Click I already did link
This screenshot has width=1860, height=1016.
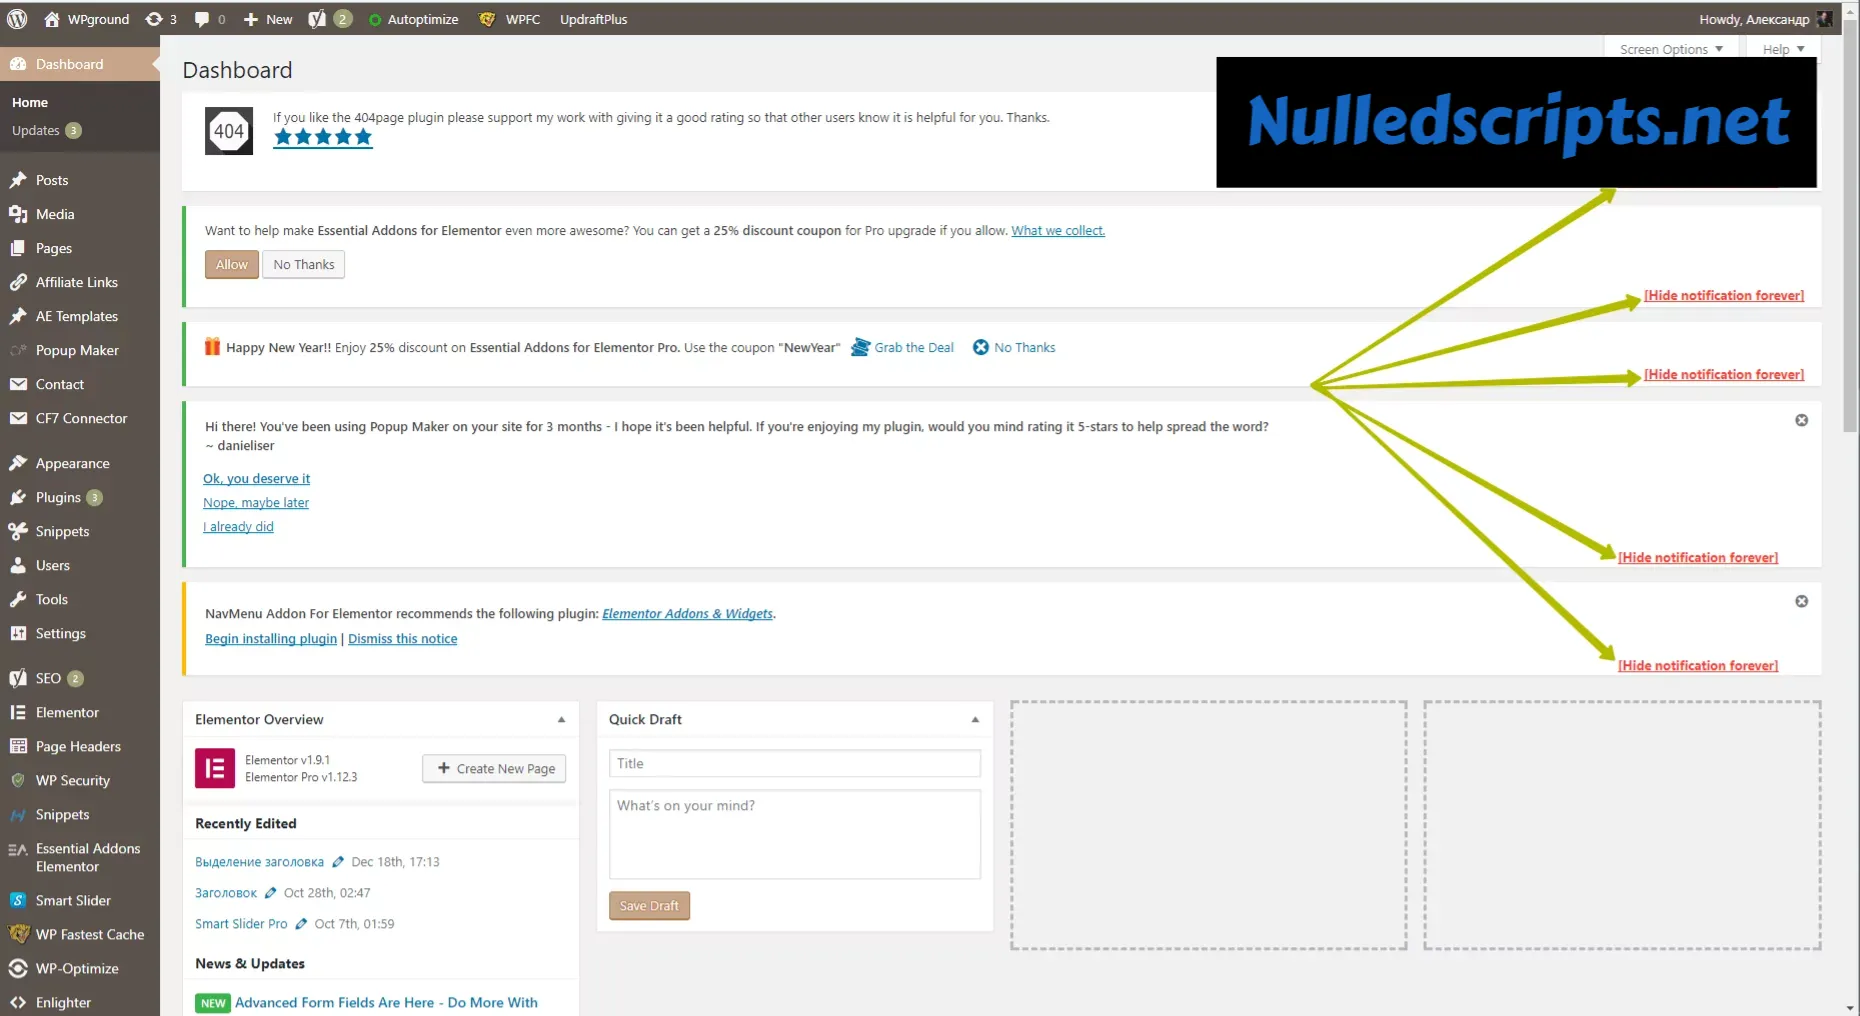pyautogui.click(x=238, y=527)
